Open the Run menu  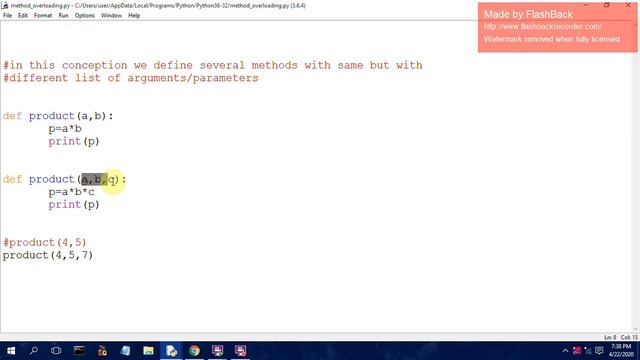(63, 16)
